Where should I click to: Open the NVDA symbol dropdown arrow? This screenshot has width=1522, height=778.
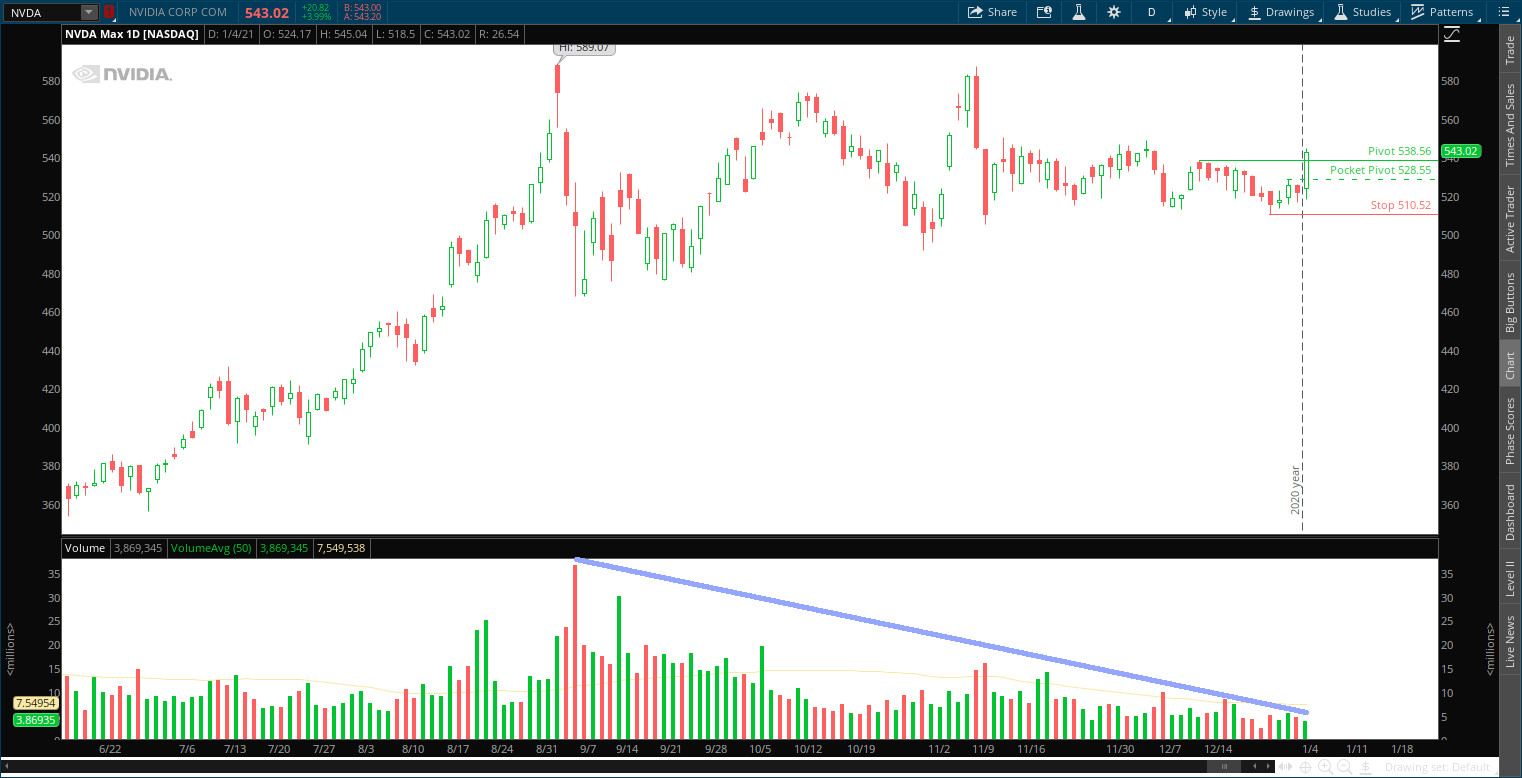pos(88,12)
